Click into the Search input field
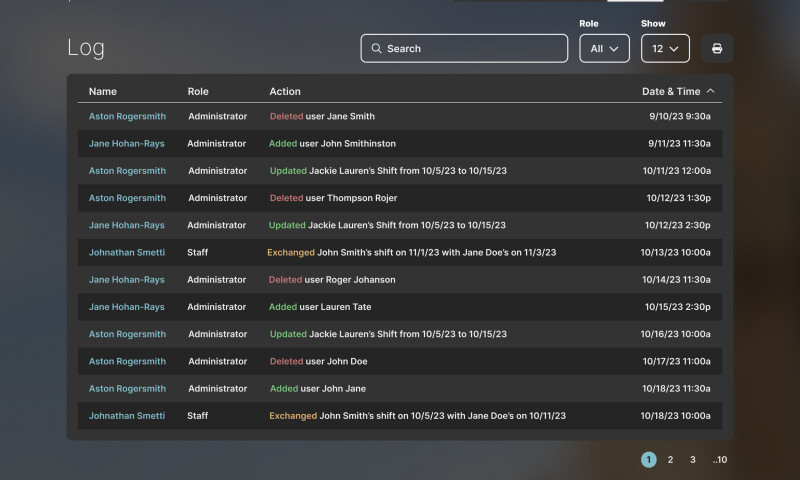Viewport: 800px width, 480px height. (x=470, y=48)
